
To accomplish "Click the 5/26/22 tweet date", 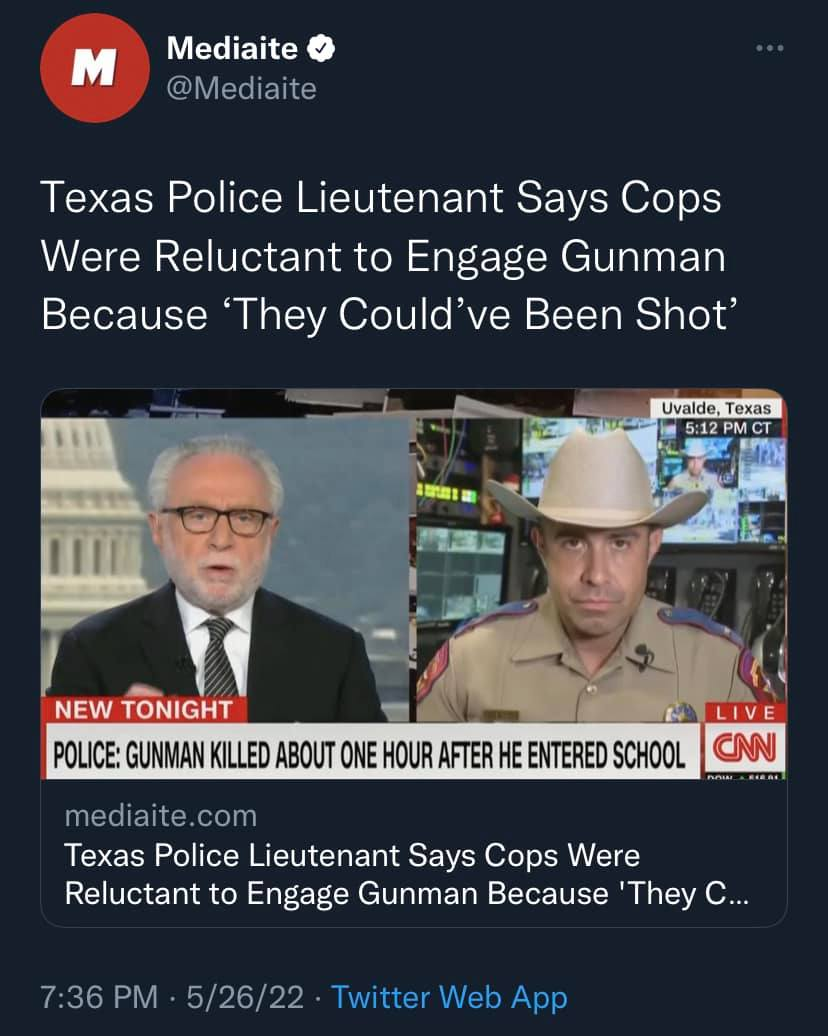I will point(245,996).
